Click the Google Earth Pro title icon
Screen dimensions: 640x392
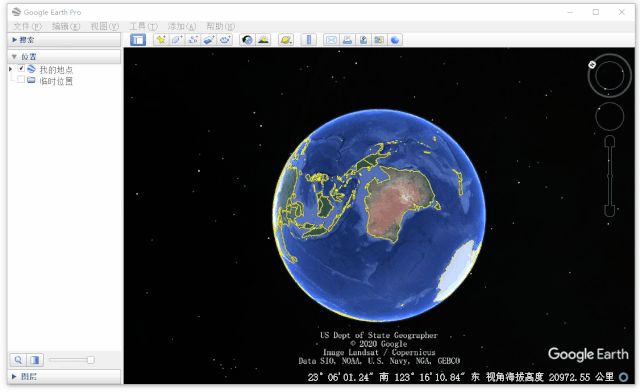(x=16, y=11)
